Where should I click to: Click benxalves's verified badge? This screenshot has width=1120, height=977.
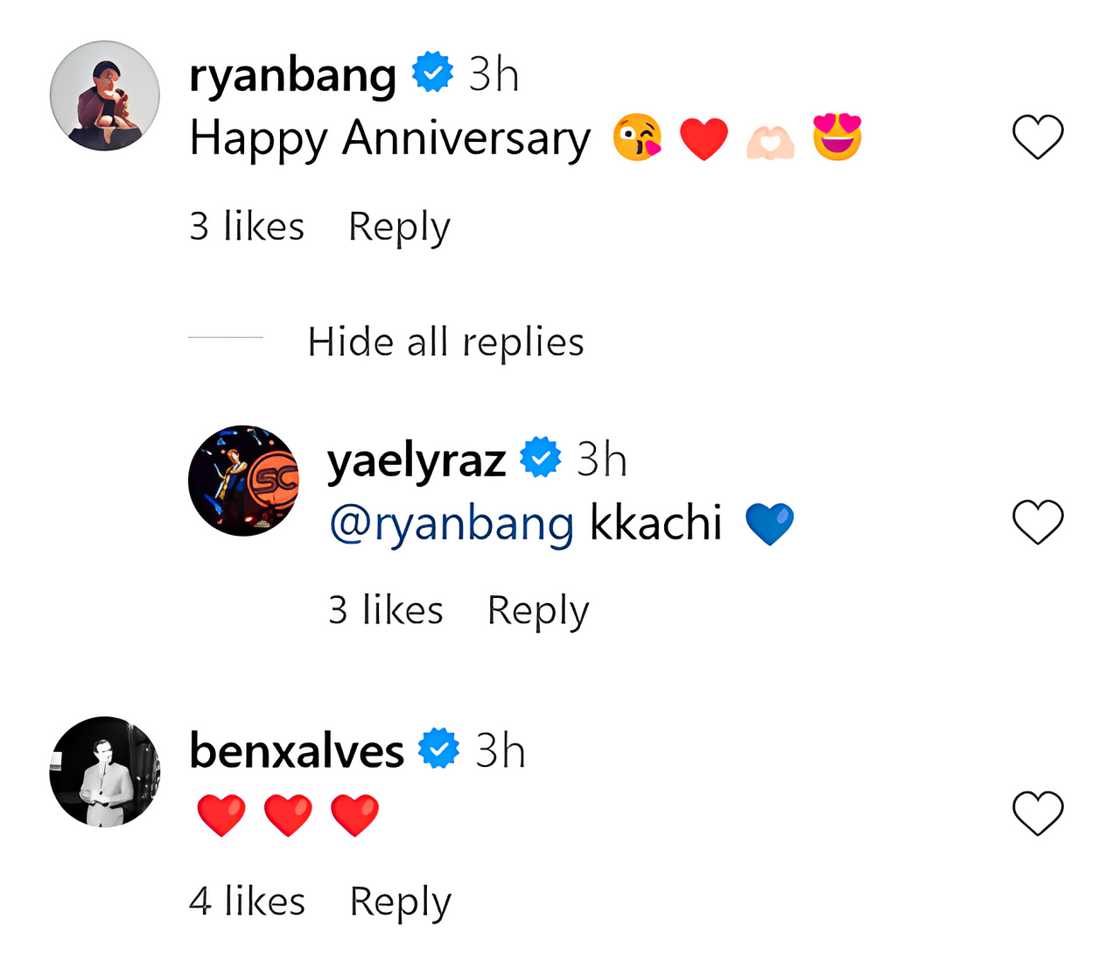pos(438,751)
